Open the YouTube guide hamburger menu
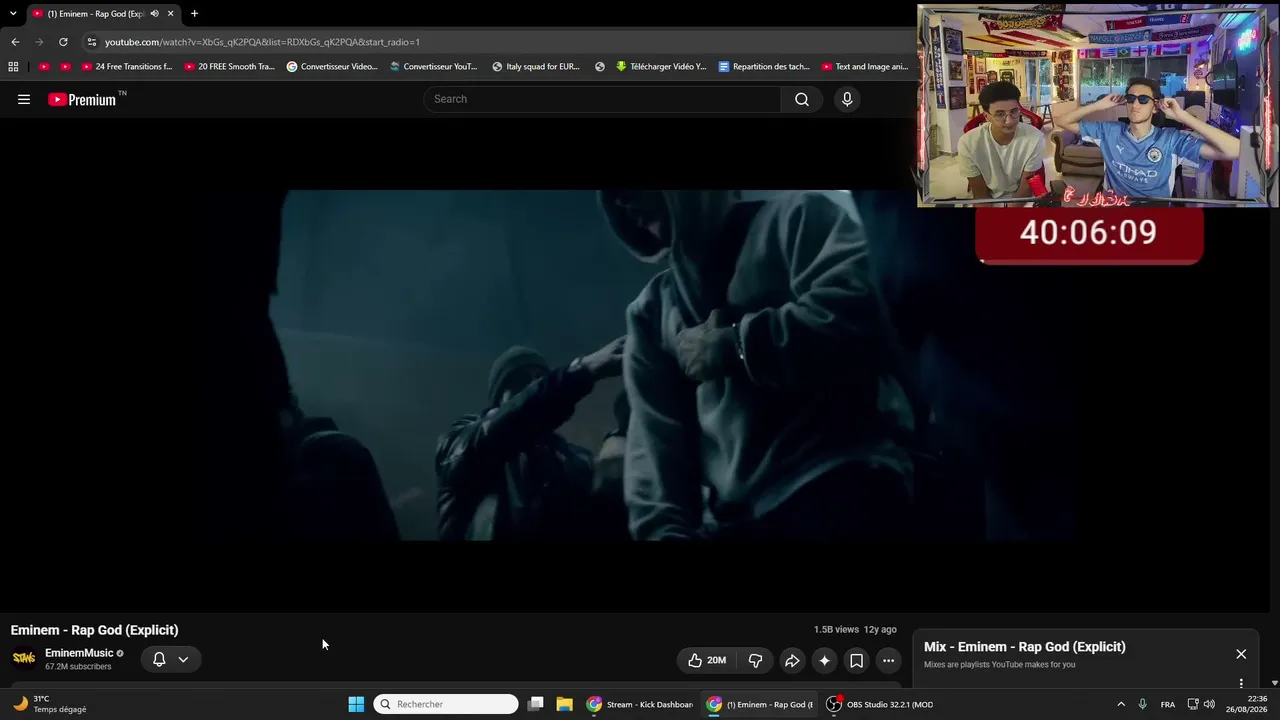1280x720 pixels. 24,99
